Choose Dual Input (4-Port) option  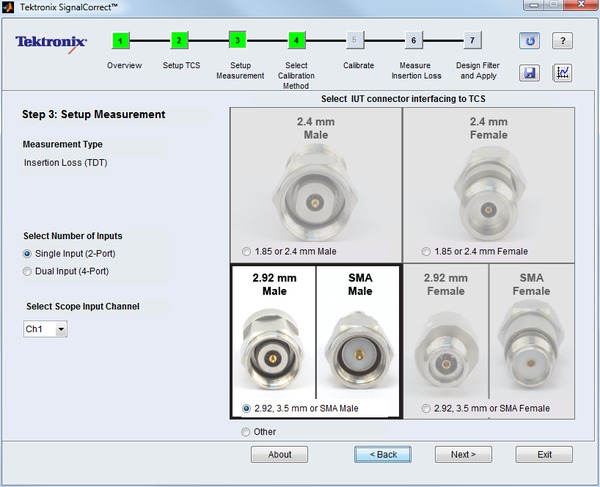pos(28,271)
